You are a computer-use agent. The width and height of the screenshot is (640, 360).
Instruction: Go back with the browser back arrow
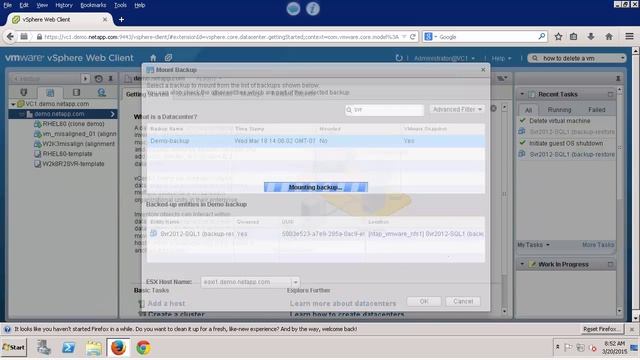(10, 37)
